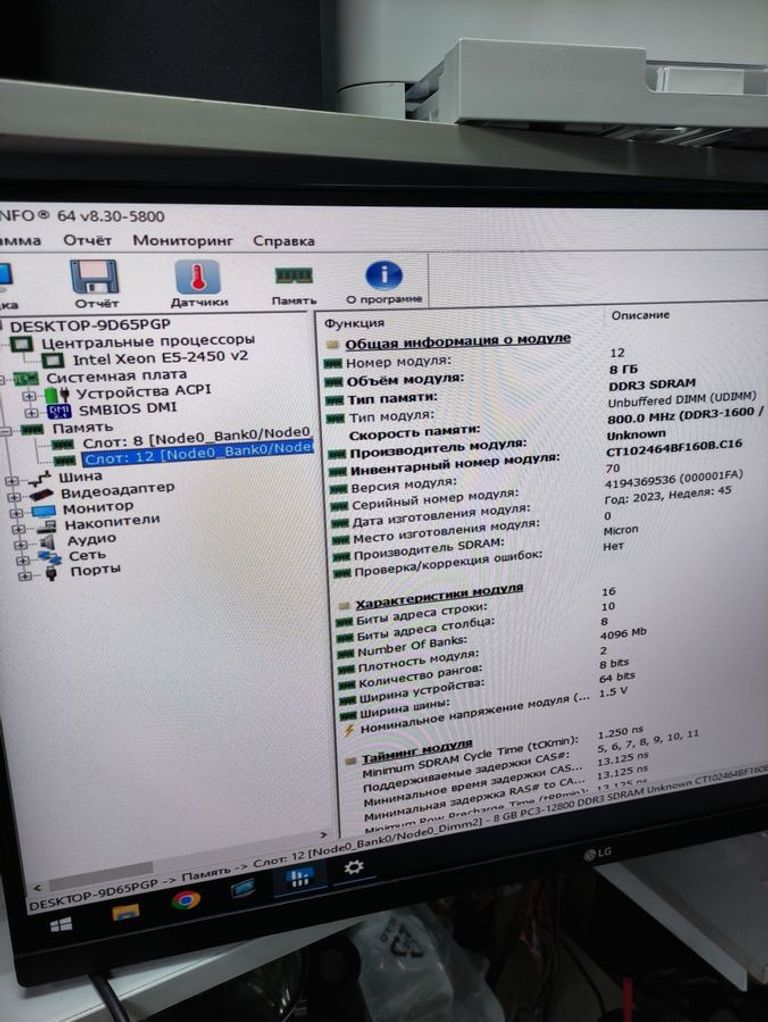Expand the Аудио node
Image resolution: width=768 pixels, height=1022 pixels.
click(22, 545)
